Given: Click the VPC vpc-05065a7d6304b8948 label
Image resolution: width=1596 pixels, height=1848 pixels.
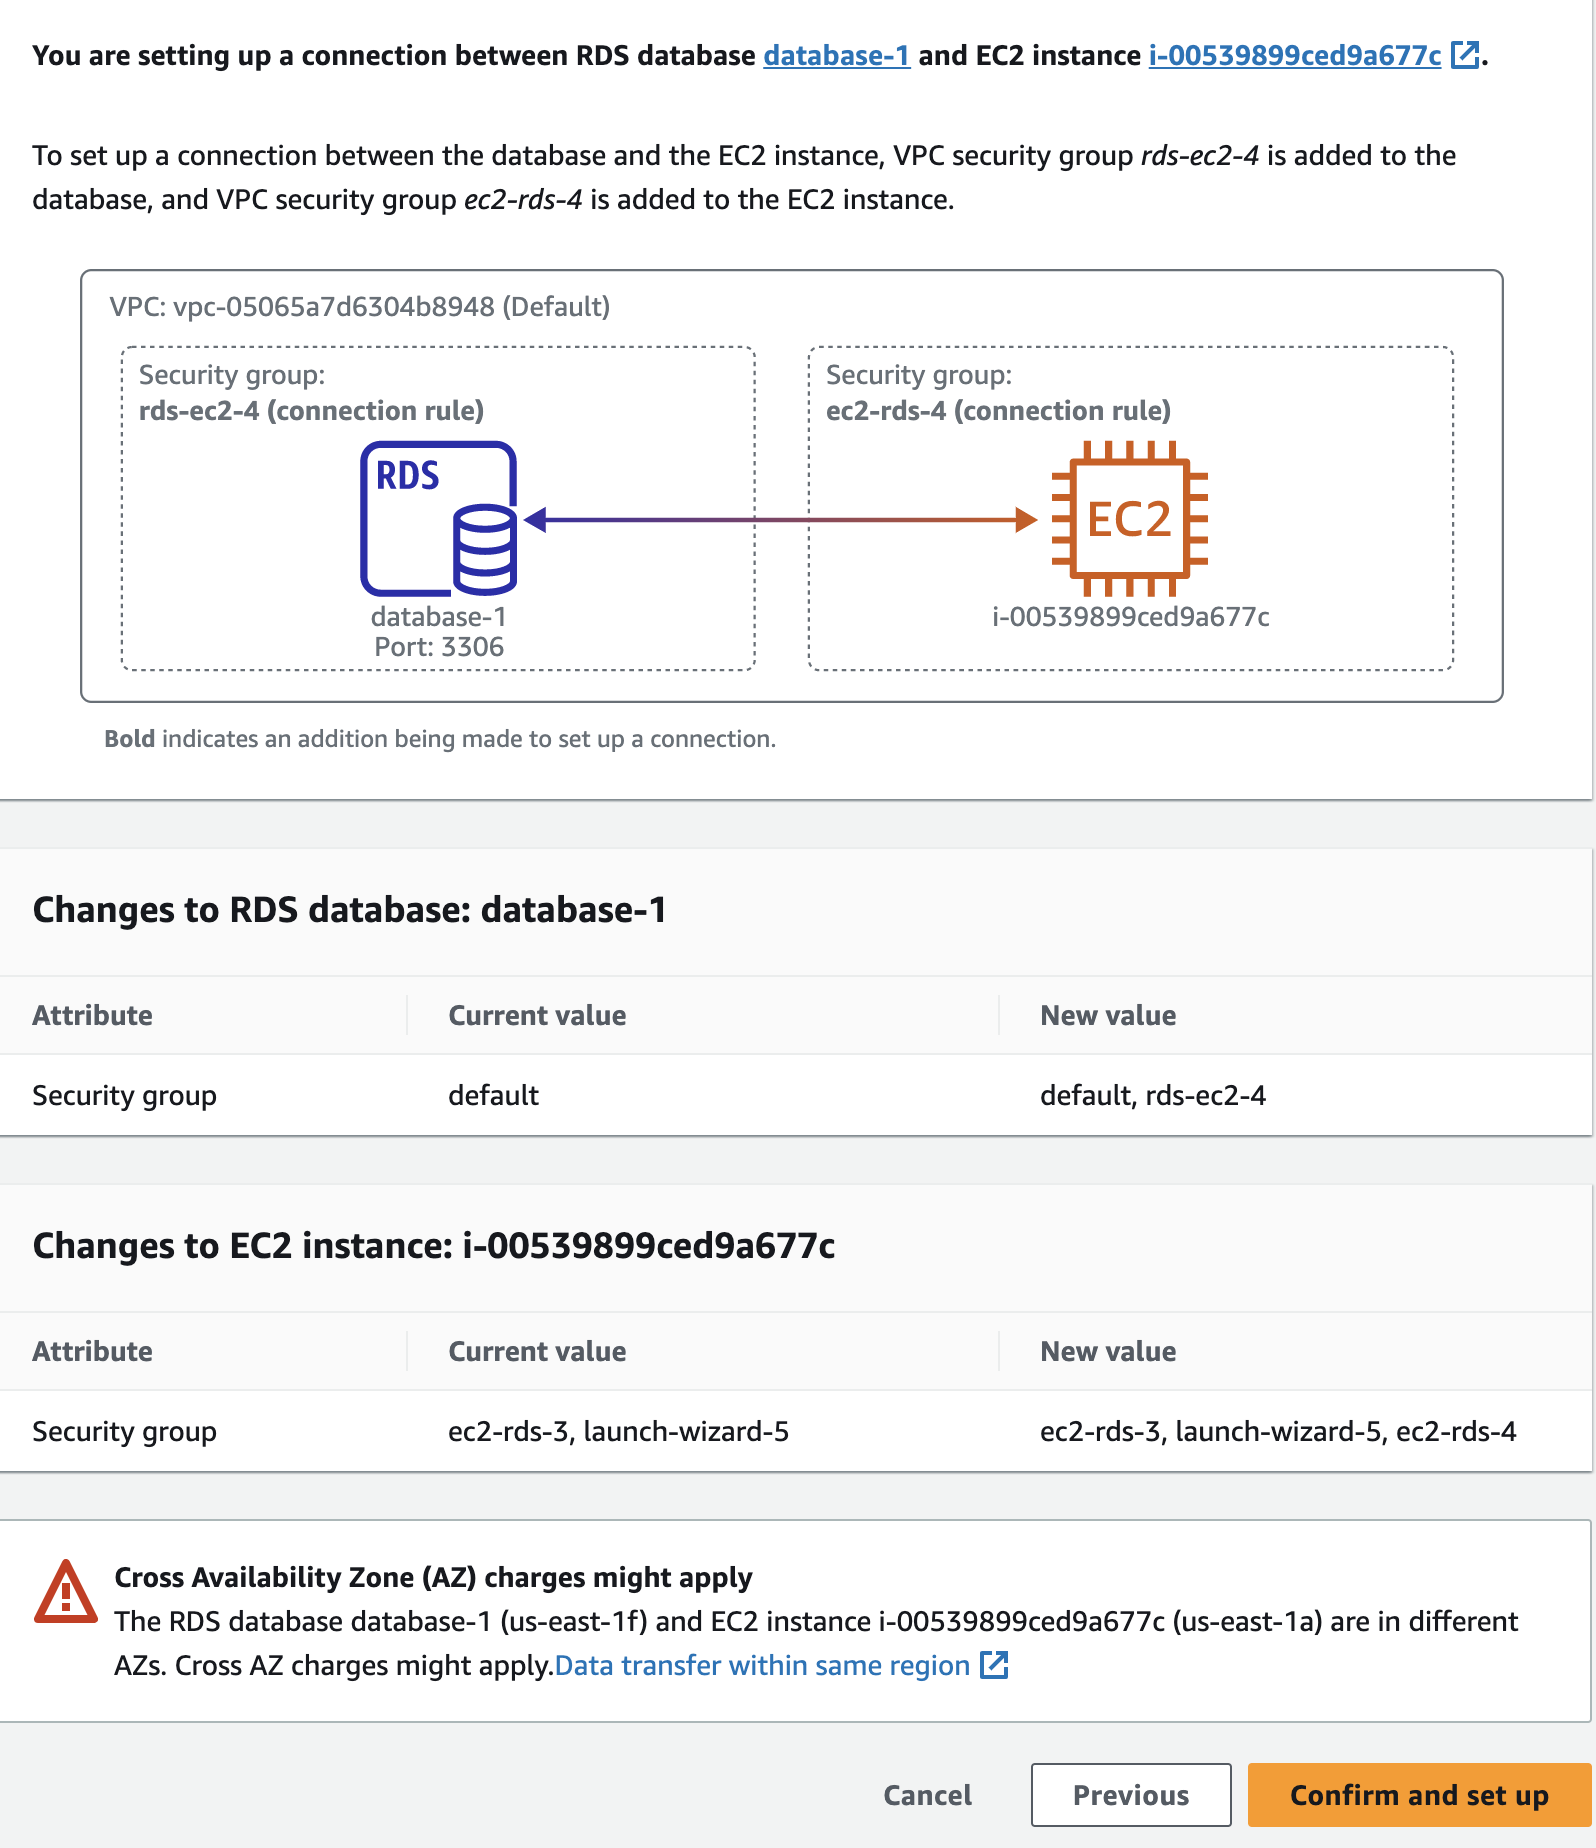Looking at the screenshot, I should tap(360, 306).
